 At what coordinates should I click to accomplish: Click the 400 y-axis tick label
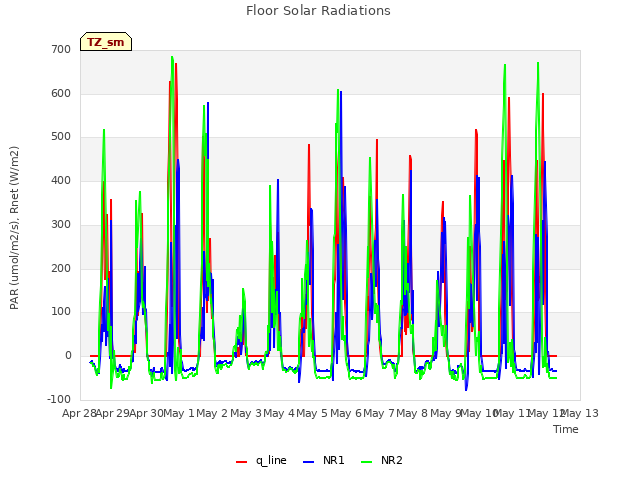(61, 180)
